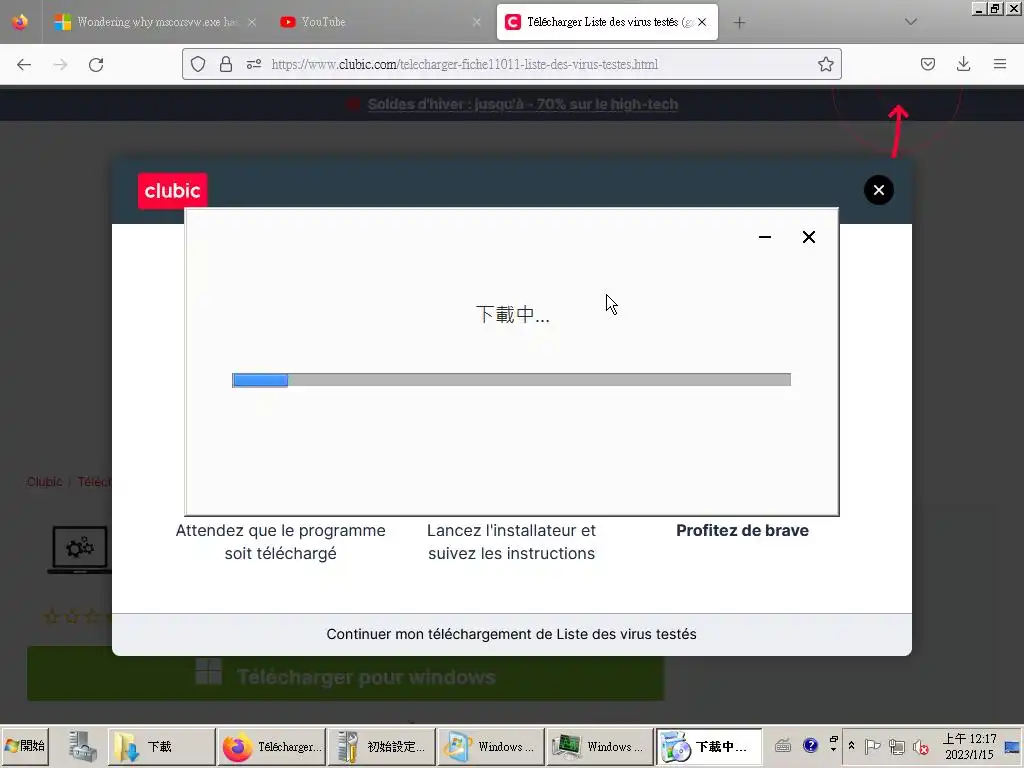
Task: Click the software gear laptop thumbnail
Action: point(80,549)
